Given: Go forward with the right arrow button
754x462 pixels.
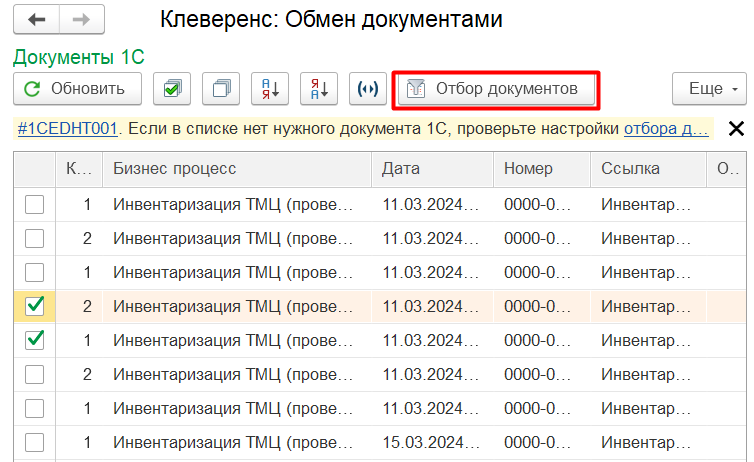Looking at the screenshot, I should [x=82, y=20].
